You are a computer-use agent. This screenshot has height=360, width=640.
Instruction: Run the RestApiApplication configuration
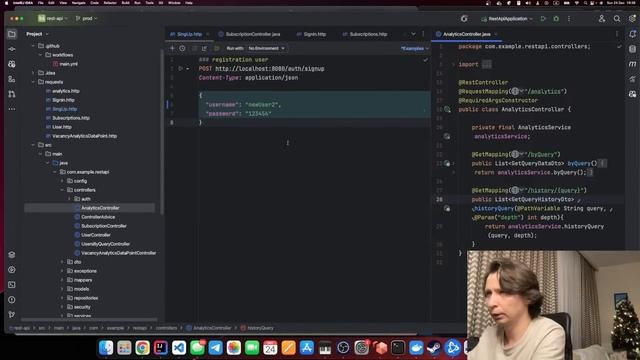click(543, 19)
